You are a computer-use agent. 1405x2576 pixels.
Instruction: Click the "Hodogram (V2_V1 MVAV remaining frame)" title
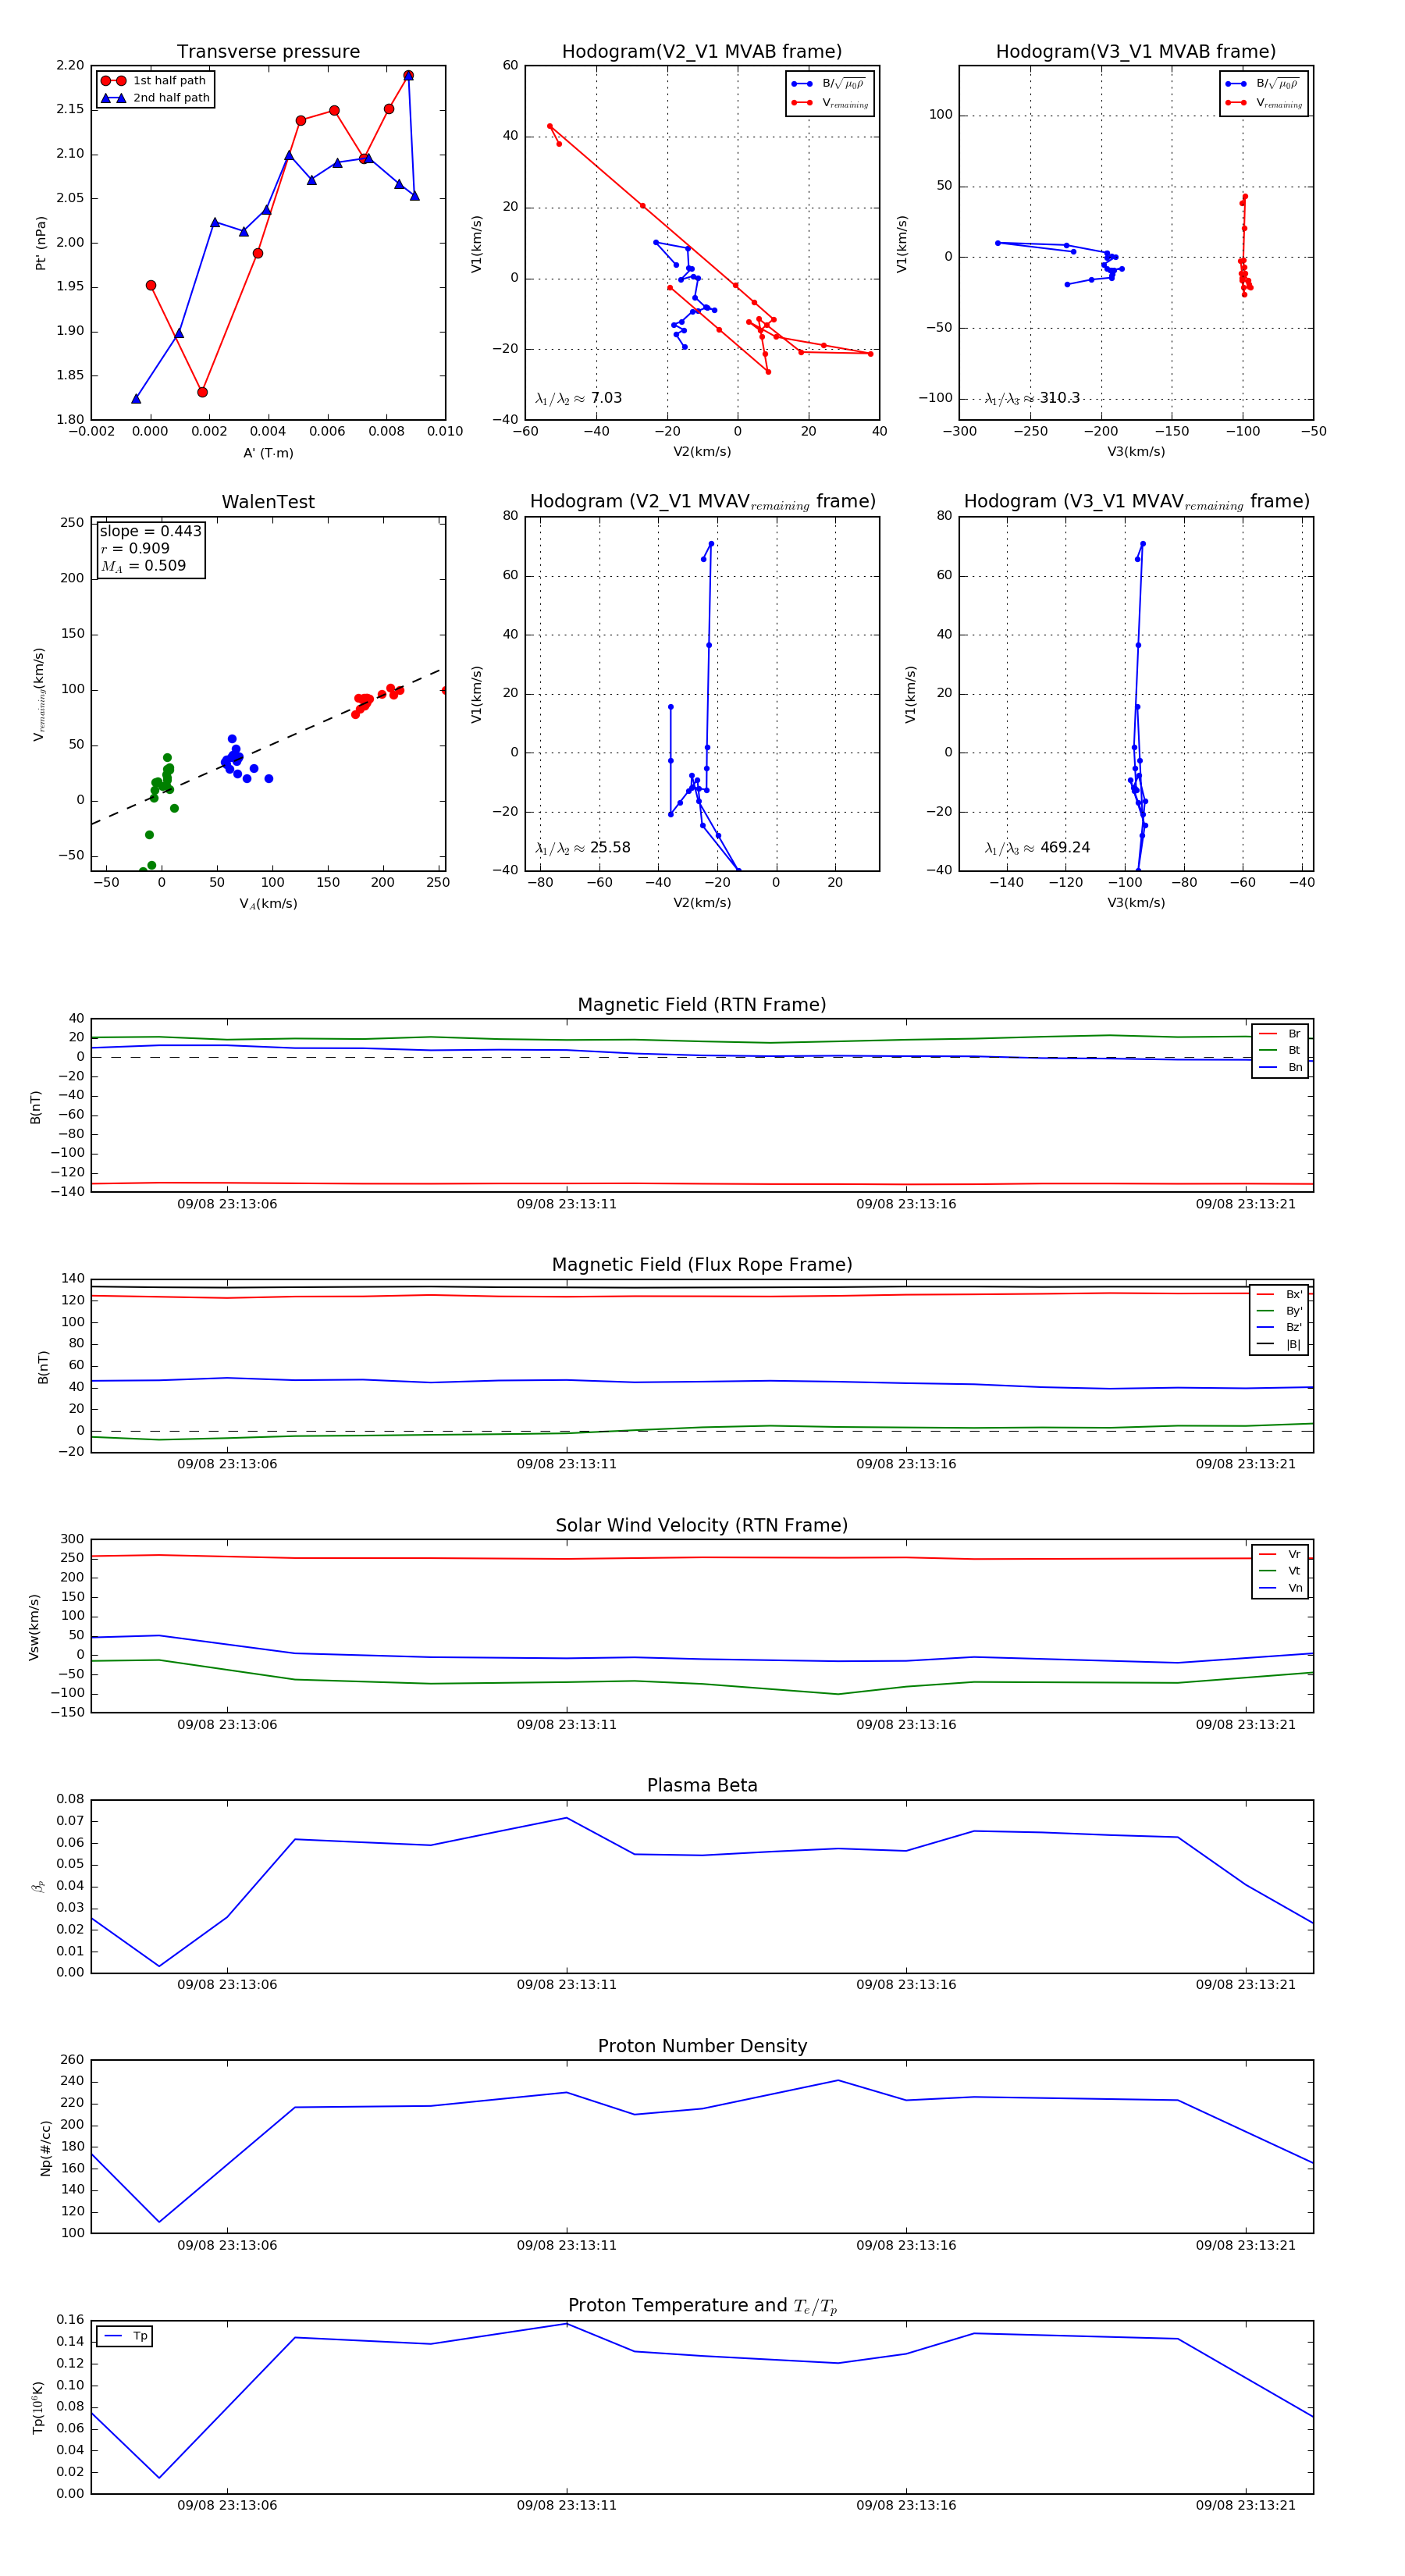pyautogui.click(x=702, y=502)
